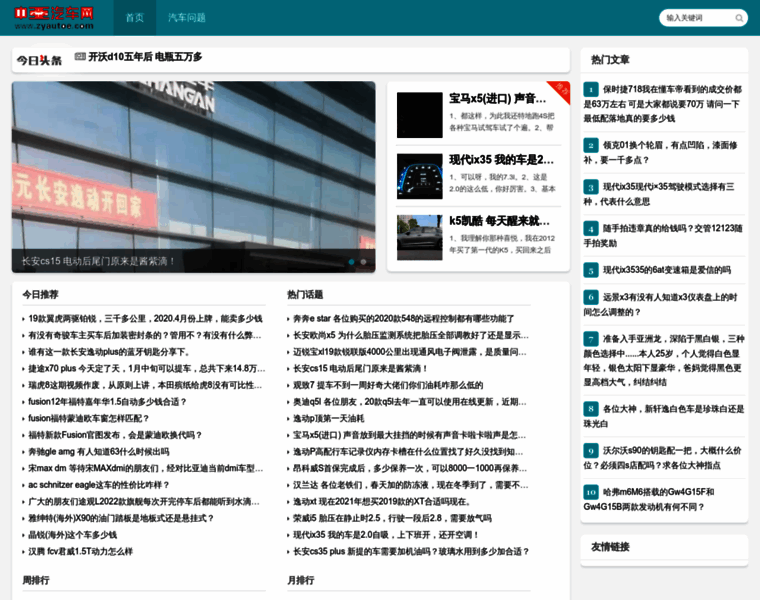Open the 首页 navigation tab
Screen dimensions: 760x600
(134, 18)
